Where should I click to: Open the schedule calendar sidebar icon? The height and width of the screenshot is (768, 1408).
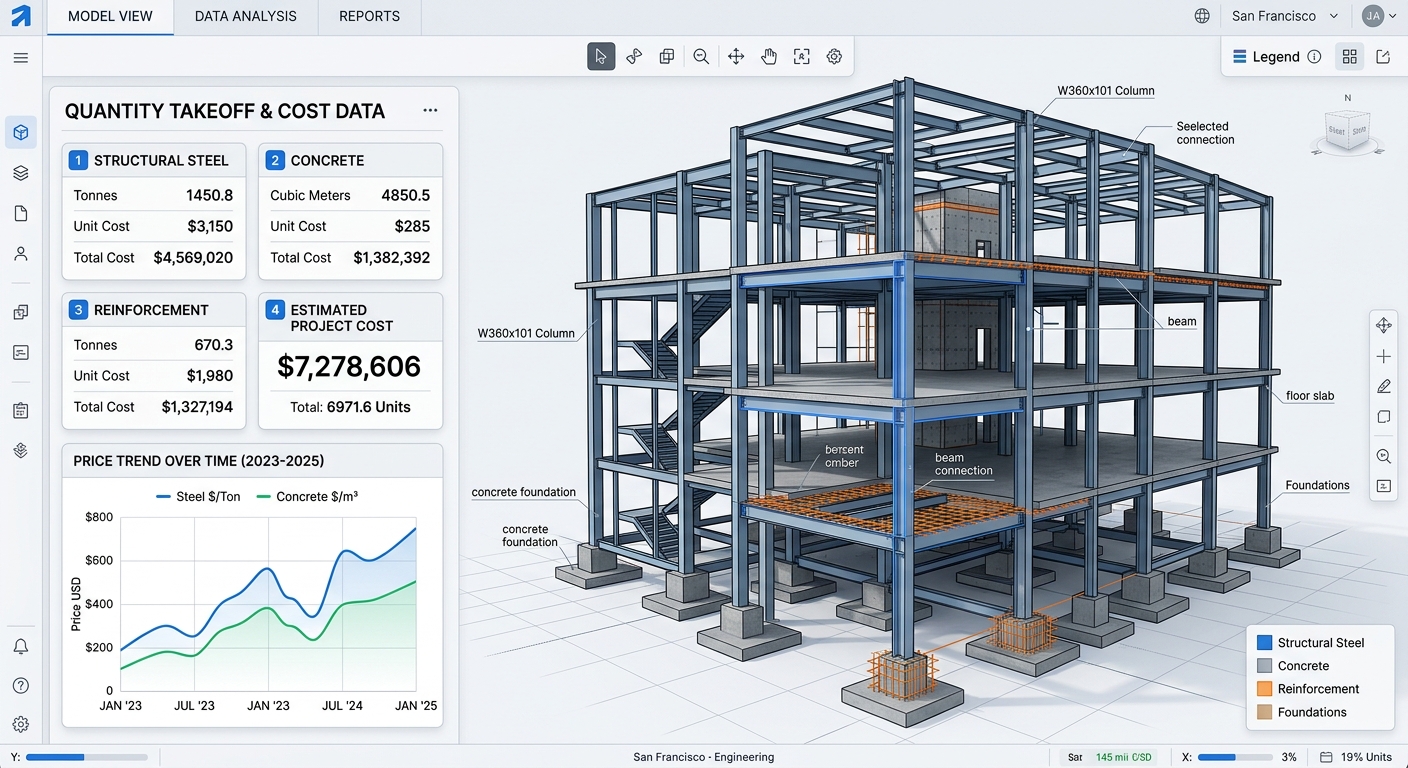click(21, 411)
